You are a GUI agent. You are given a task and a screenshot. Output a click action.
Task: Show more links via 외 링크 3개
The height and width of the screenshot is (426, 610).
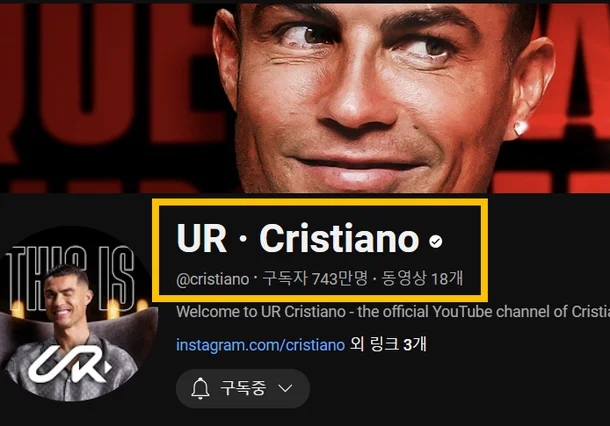pos(388,345)
